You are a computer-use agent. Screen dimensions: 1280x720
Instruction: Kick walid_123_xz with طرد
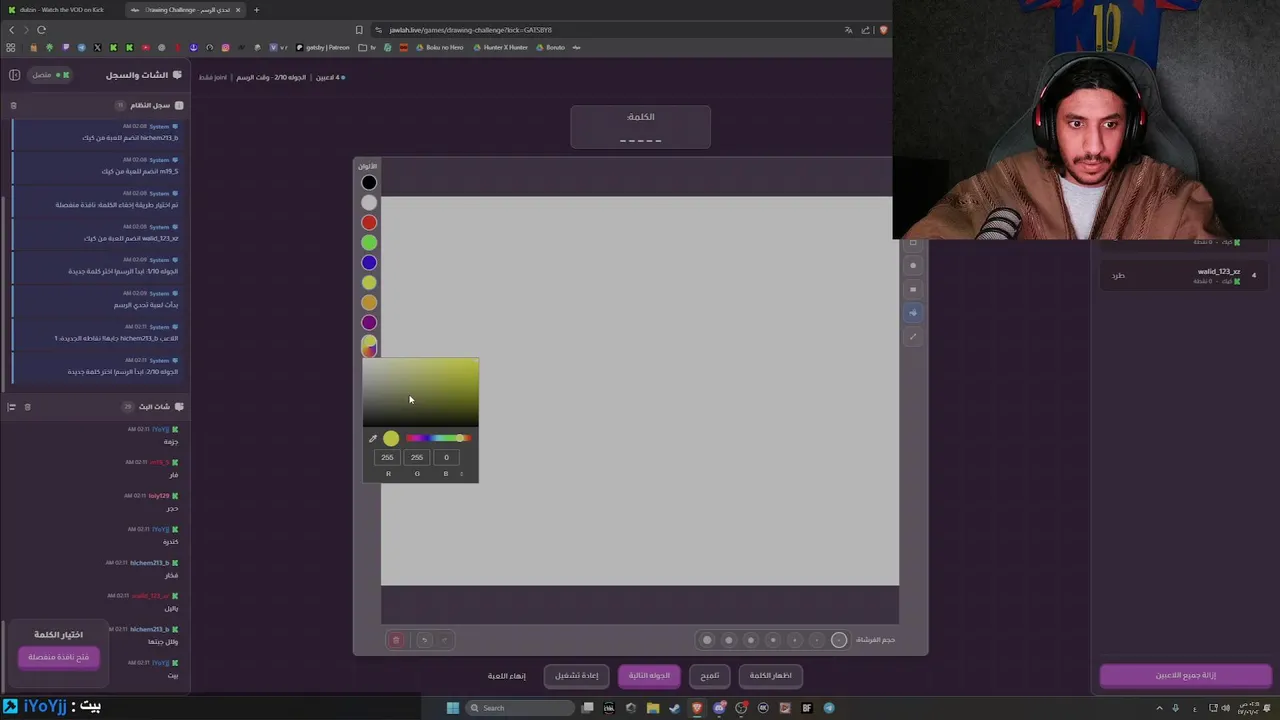click(x=1118, y=275)
